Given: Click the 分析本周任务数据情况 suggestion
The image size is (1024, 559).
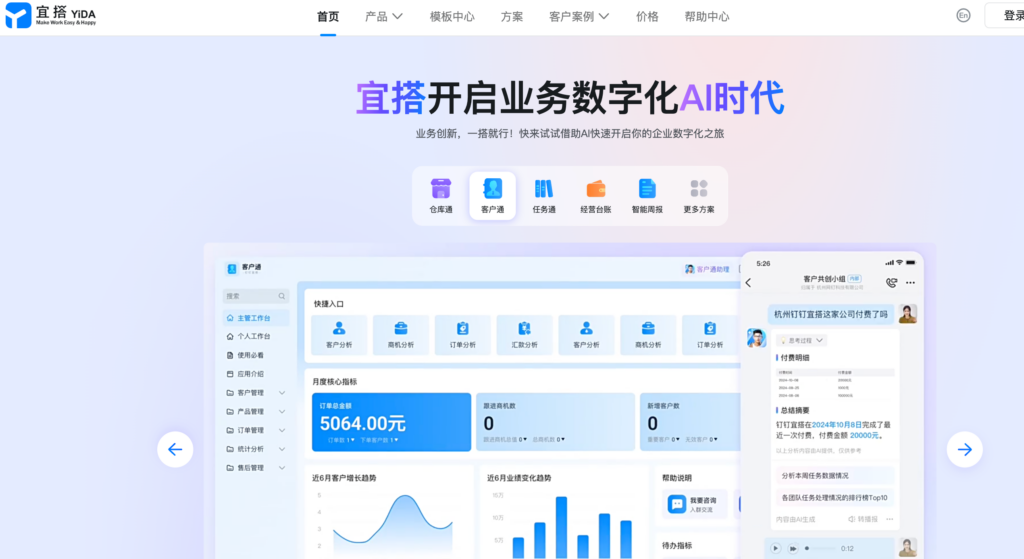Looking at the screenshot, I should click(834, 475).
